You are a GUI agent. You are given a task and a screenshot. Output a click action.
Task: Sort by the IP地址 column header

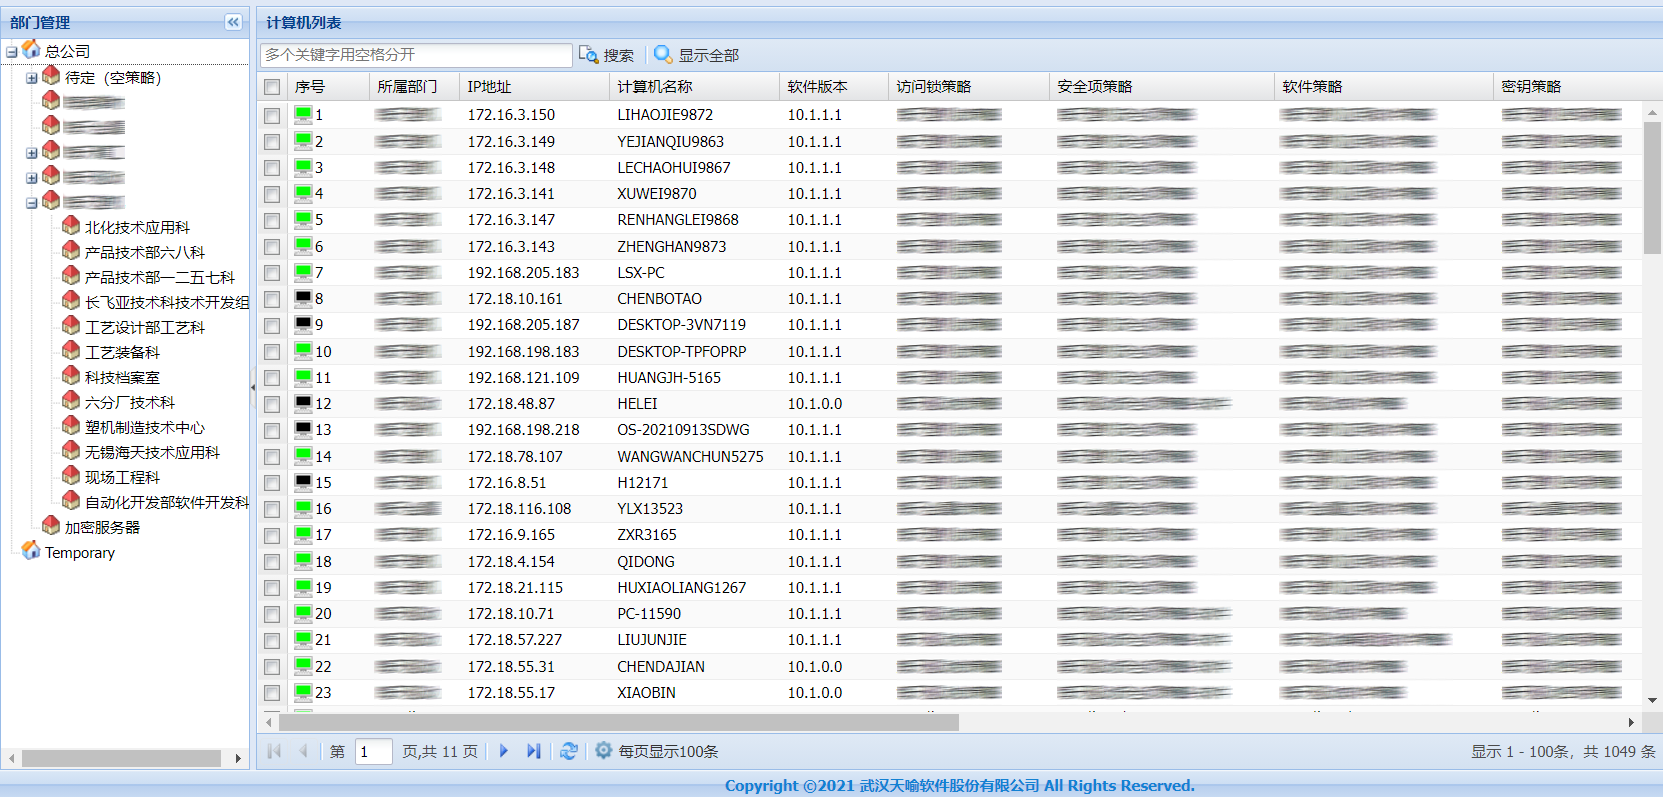489,87
